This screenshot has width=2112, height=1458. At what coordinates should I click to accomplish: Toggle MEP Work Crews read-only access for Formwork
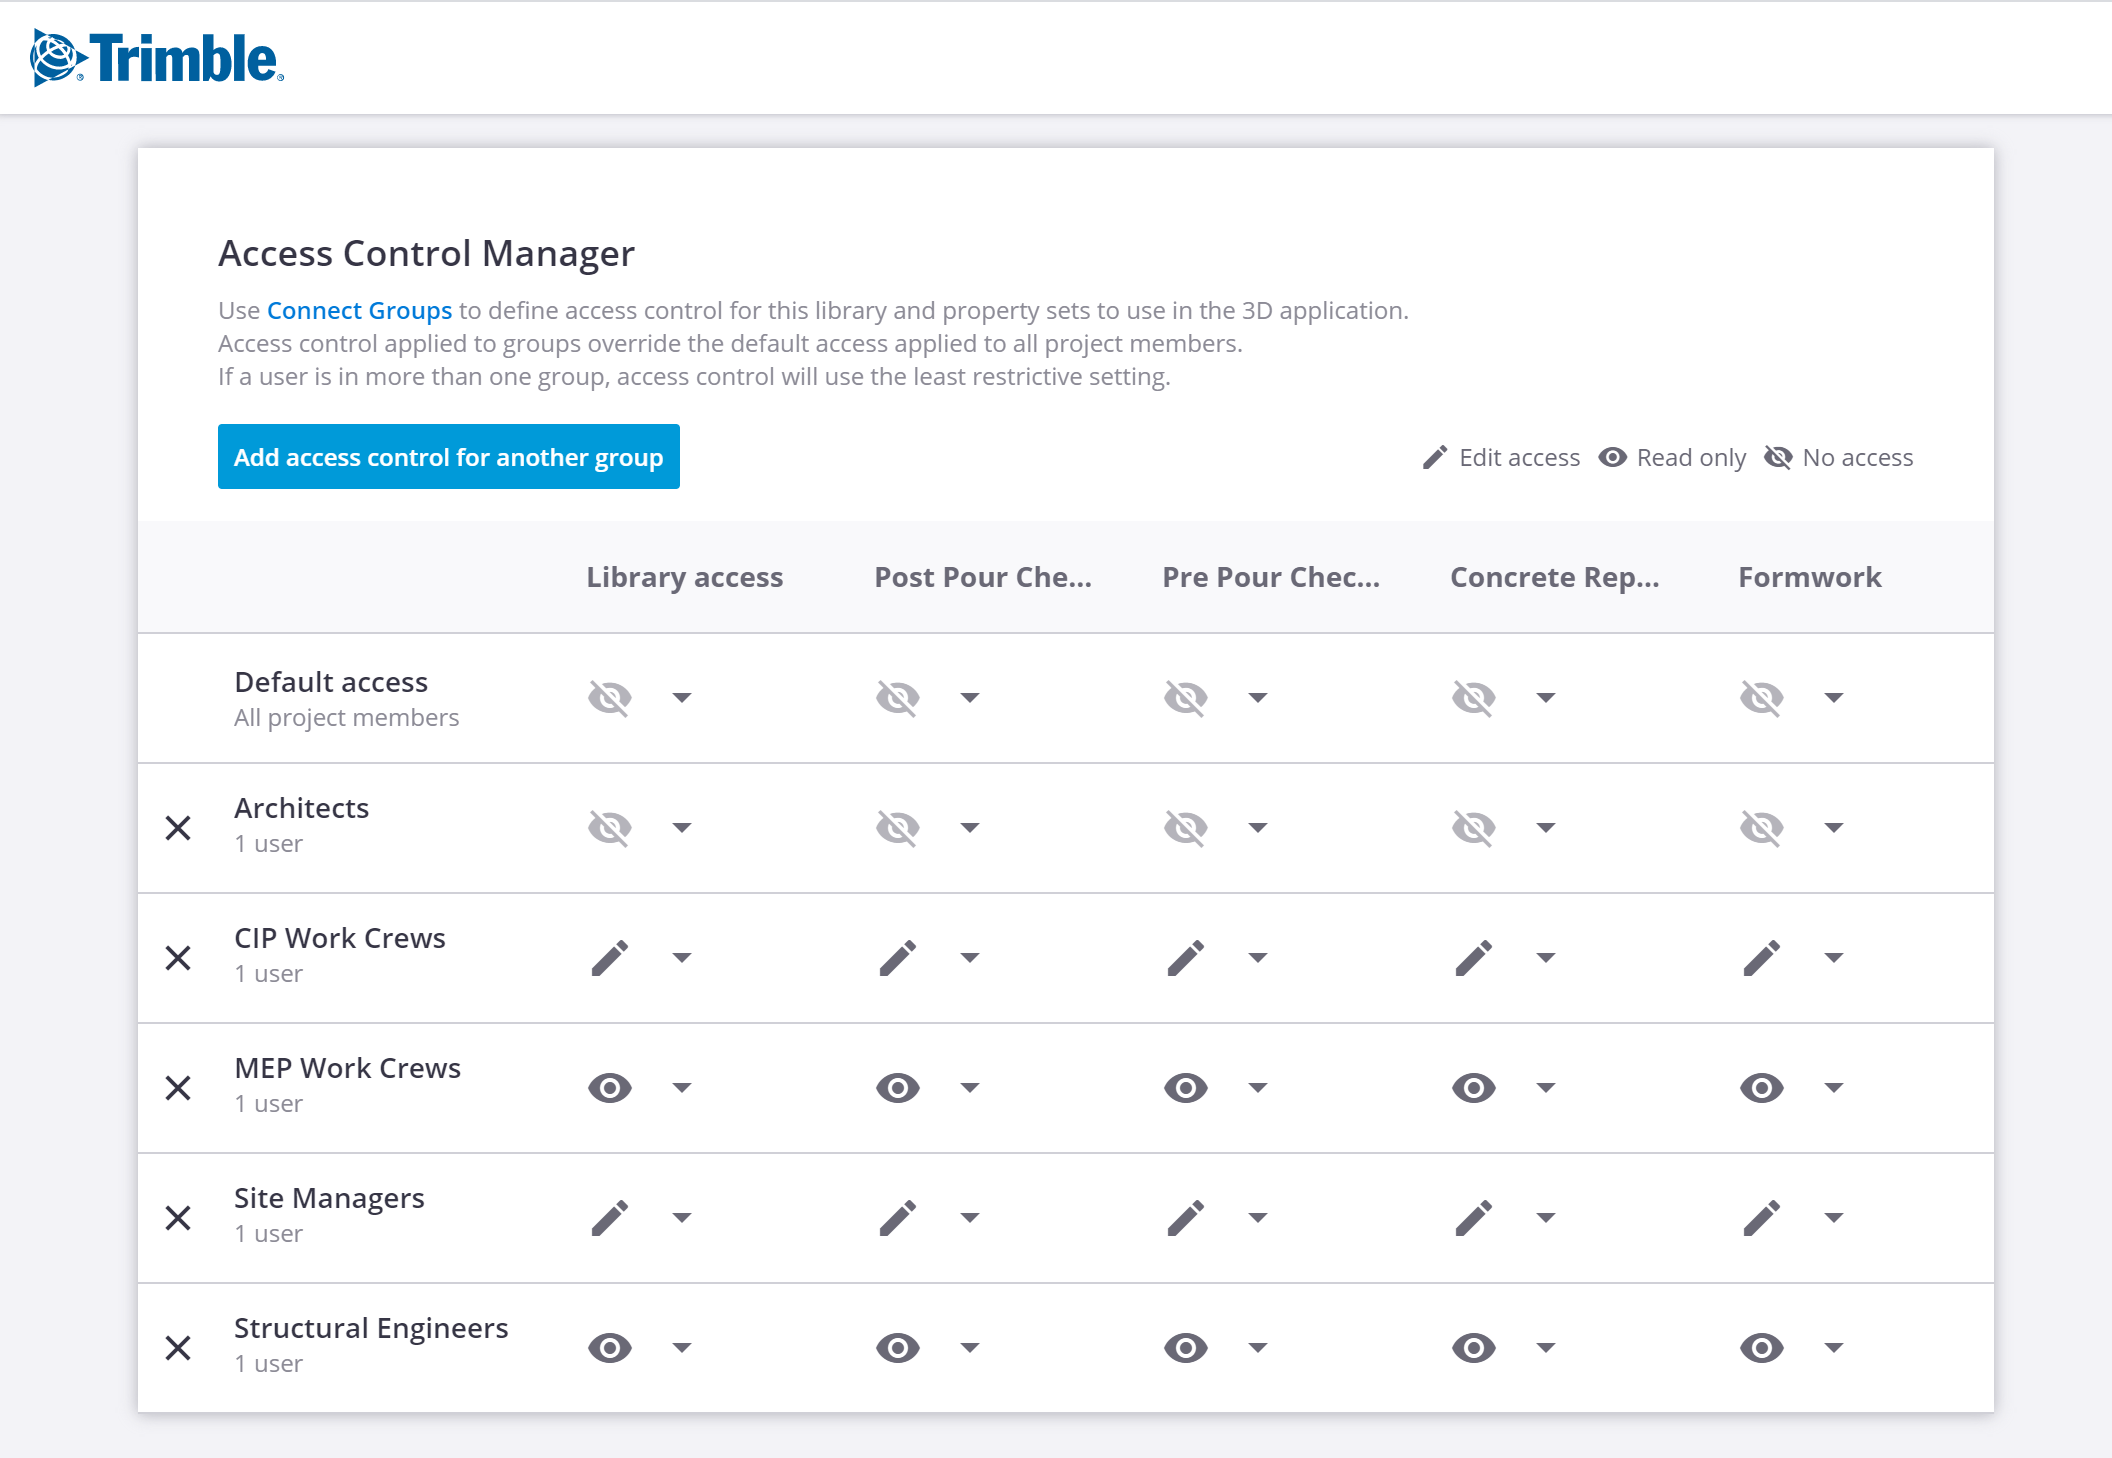coord(1760,1088)
